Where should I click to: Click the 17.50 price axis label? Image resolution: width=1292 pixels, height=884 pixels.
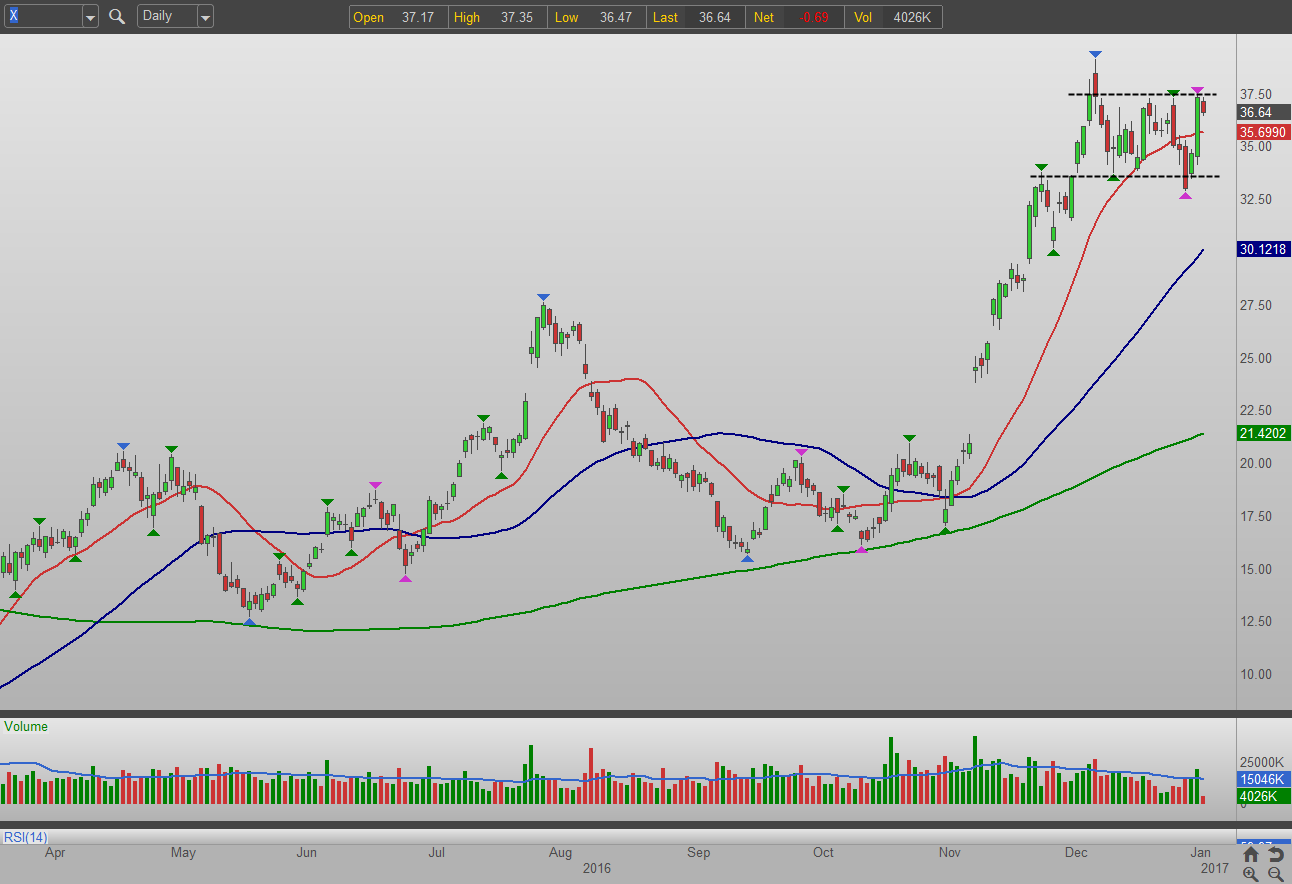[1257, 516]
